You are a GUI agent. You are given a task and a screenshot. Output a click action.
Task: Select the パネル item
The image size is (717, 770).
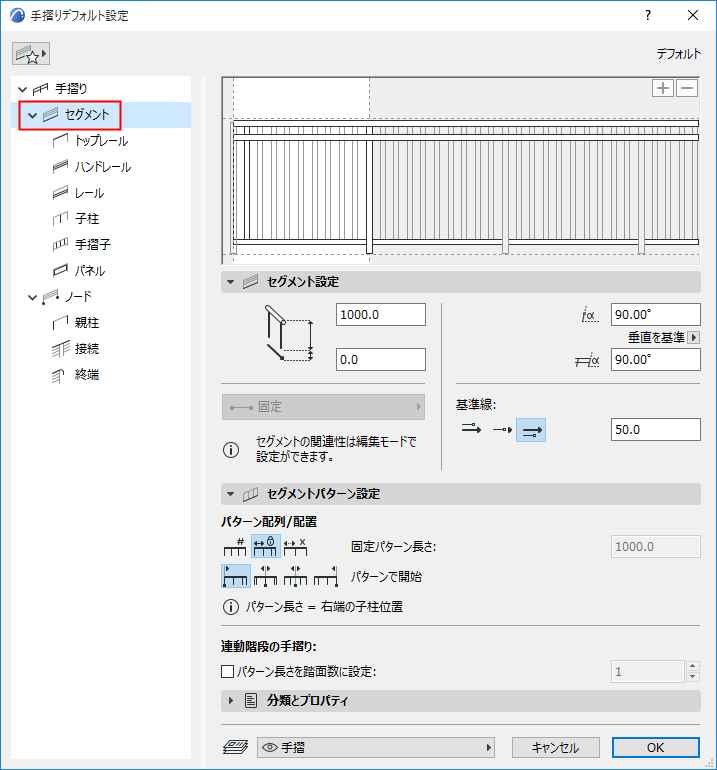pyautogui.click(x=90, y=271)
